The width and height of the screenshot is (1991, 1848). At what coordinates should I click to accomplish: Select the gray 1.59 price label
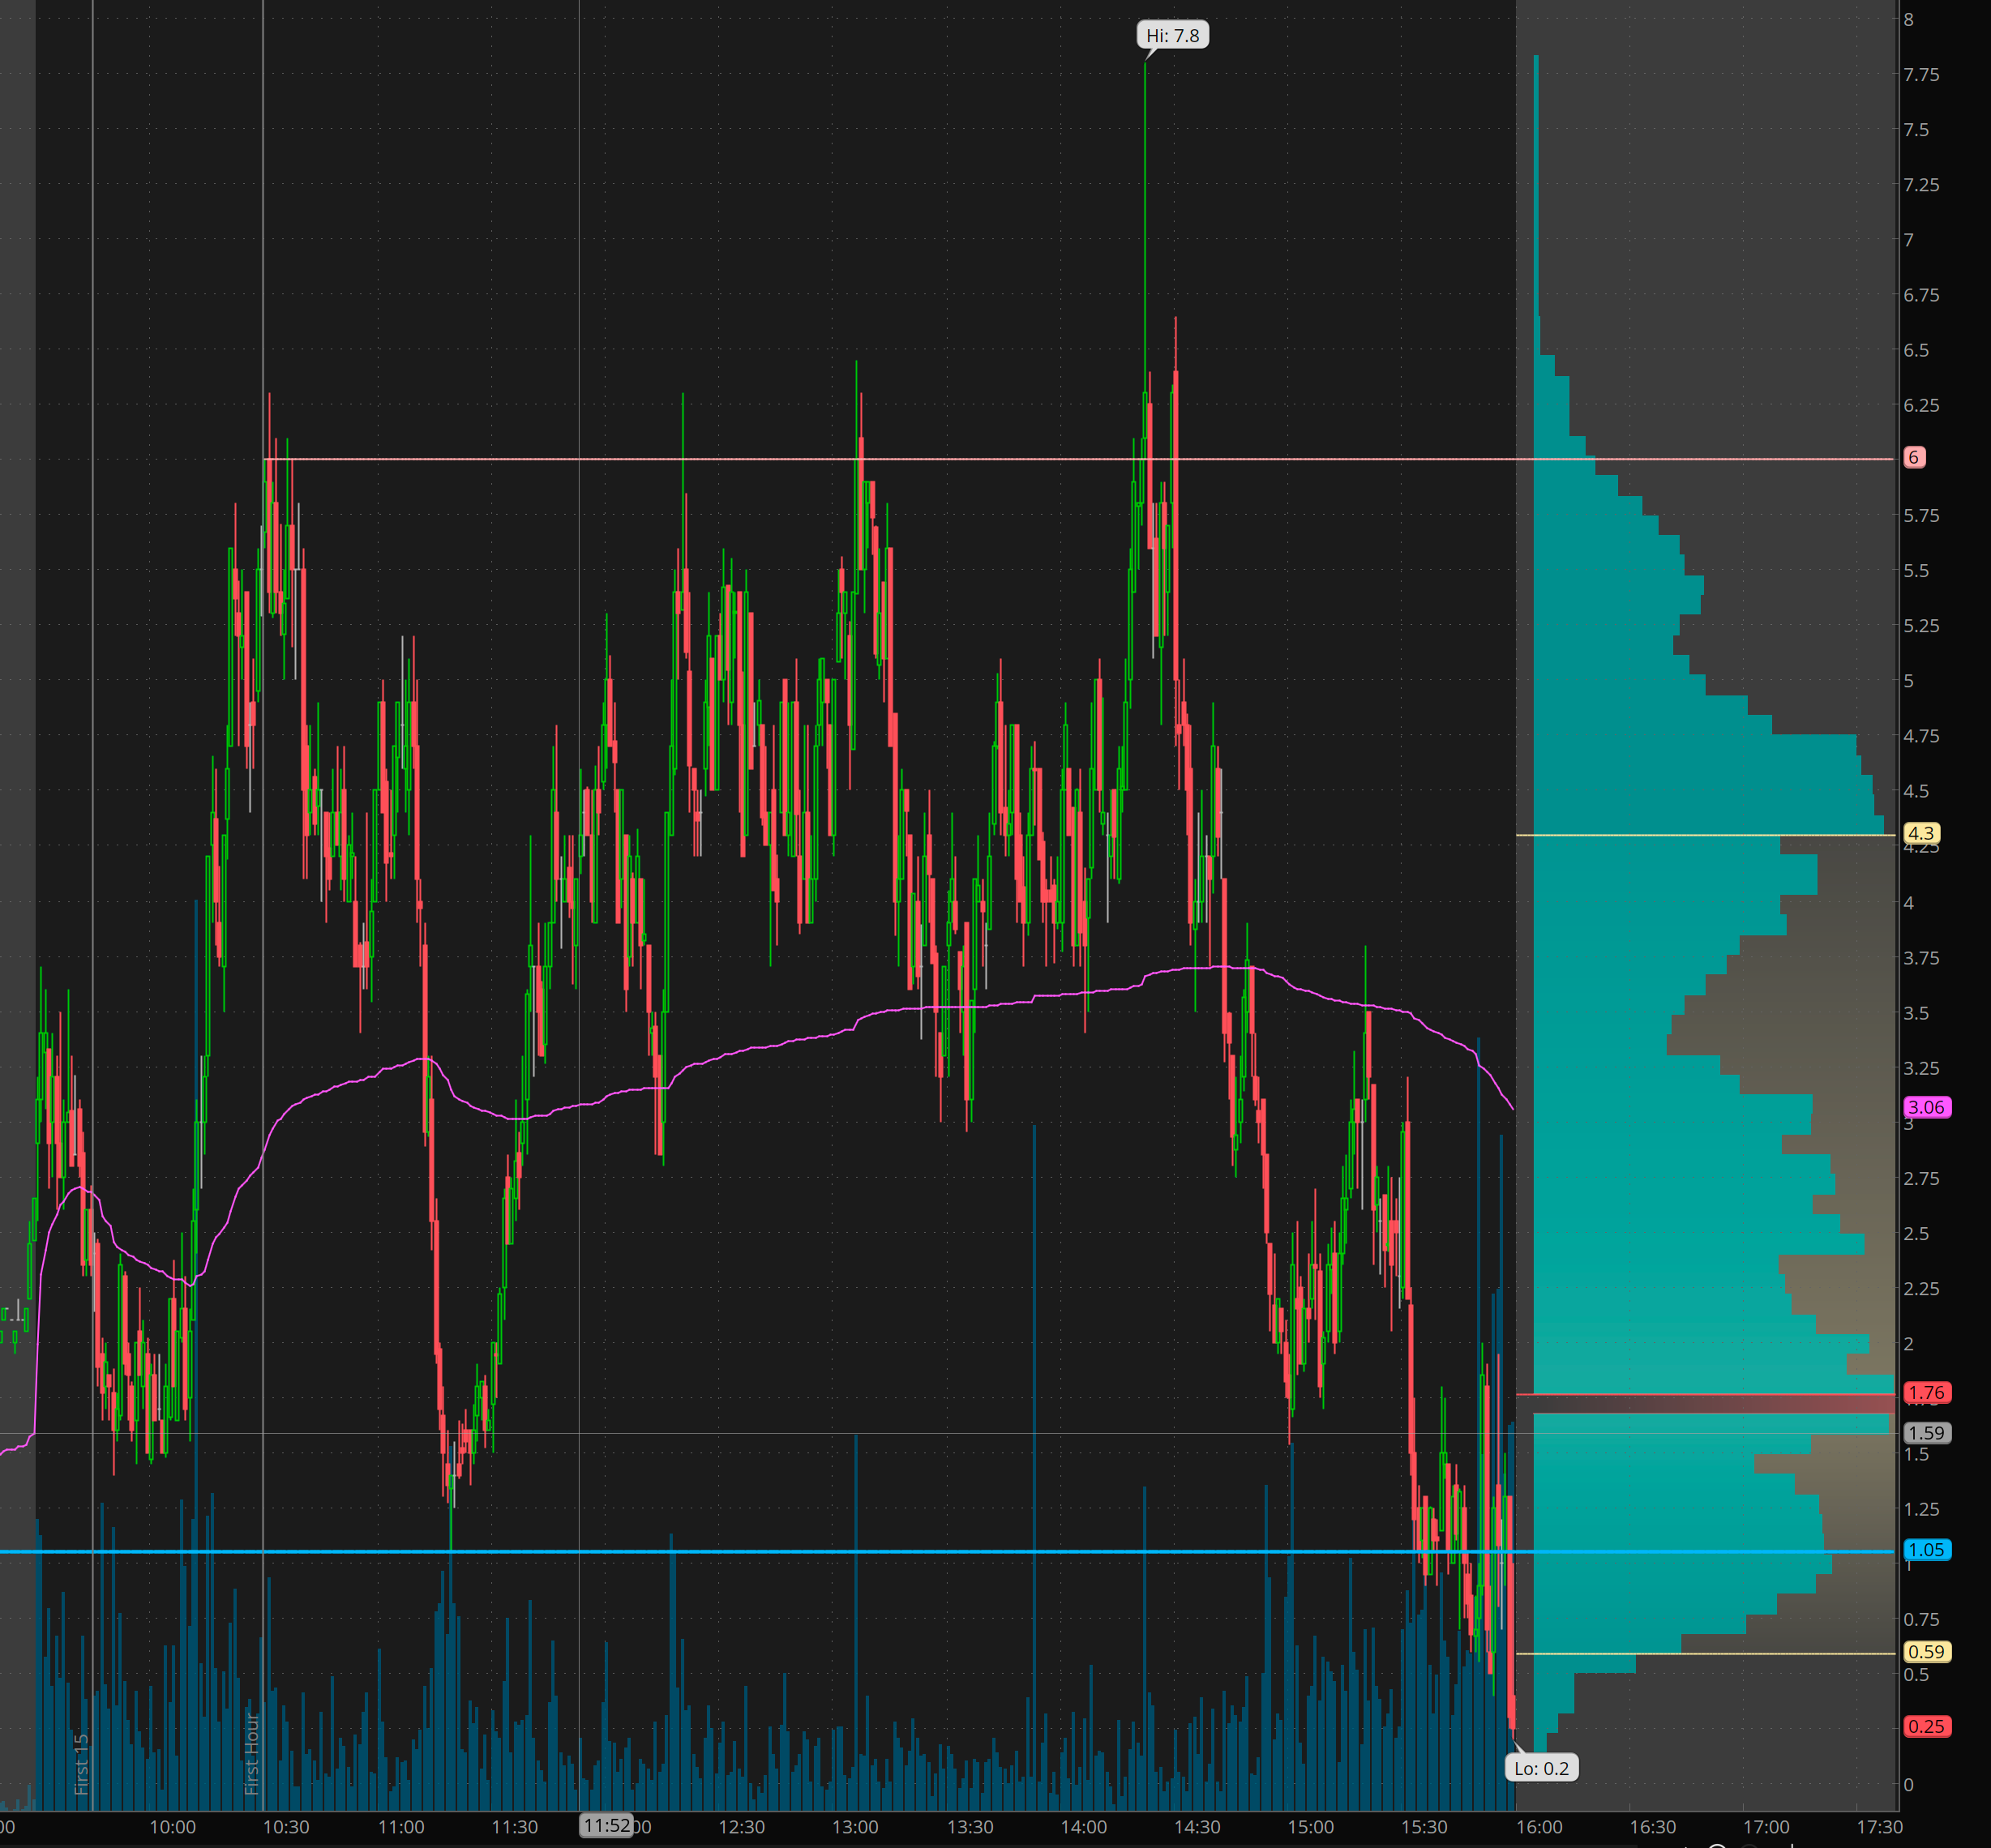(1926, 1433)
